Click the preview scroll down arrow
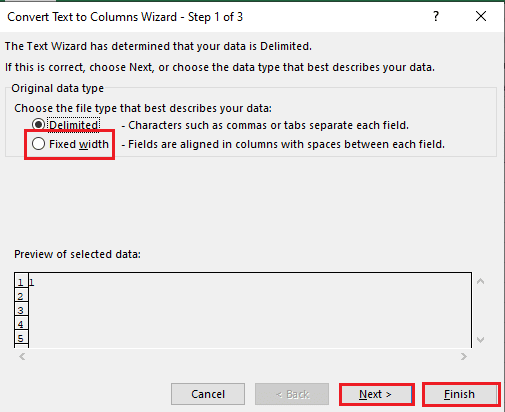Screen dimensions: 505x412 pos(480,340)
